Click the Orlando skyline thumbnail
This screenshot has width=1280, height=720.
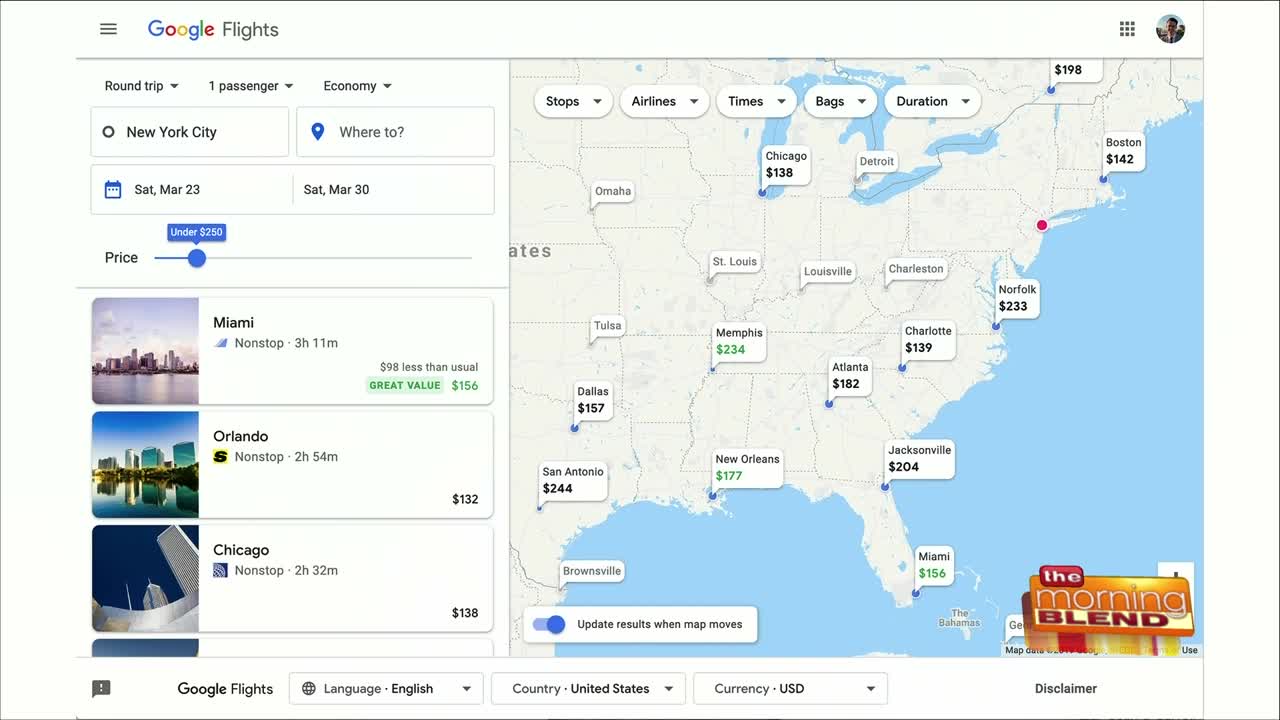click(x=145, y=465)
